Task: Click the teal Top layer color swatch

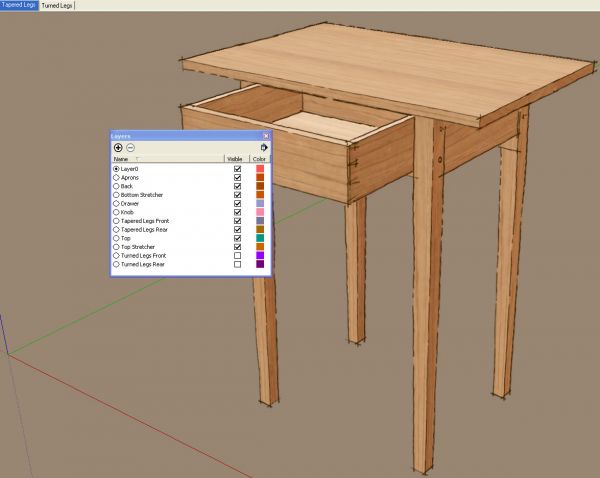Action: [x=260, y=238]
